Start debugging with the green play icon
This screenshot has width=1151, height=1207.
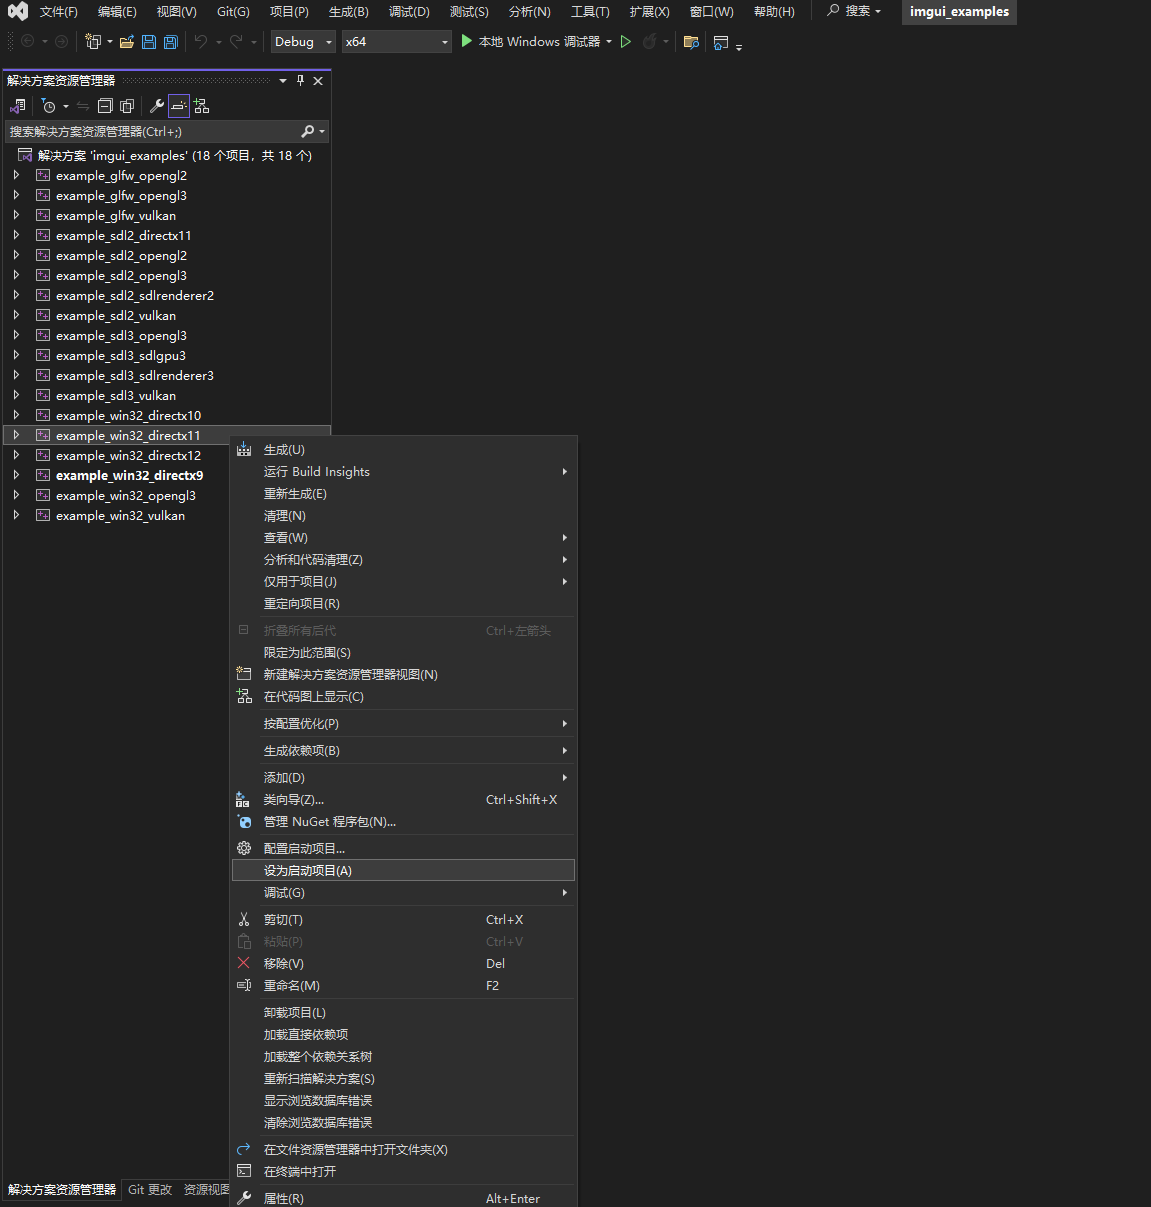pyautogui.click(x=466, y=41)
